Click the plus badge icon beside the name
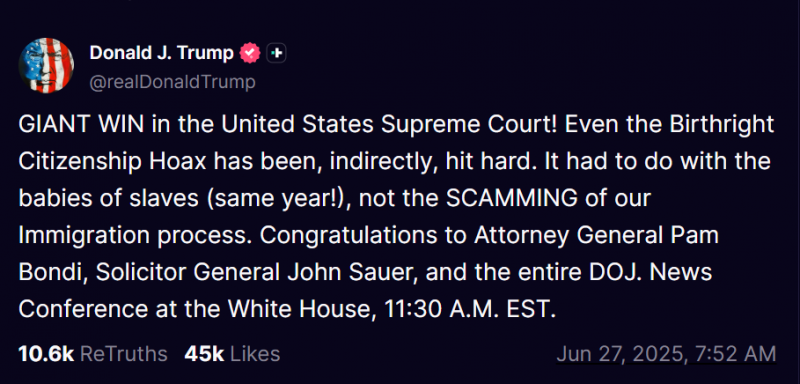This screenshot has width=800, height=384. pyautogui.click(x=277, y=53)
